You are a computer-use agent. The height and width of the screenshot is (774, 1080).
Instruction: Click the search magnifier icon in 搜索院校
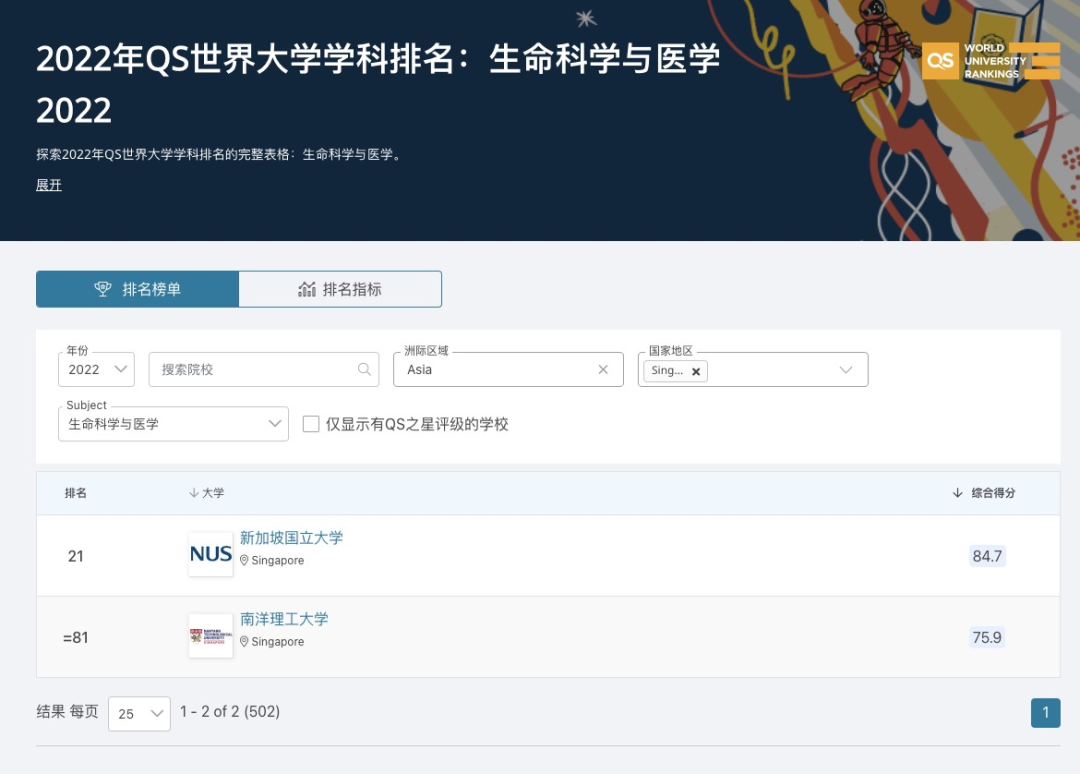tap(364, 370)
